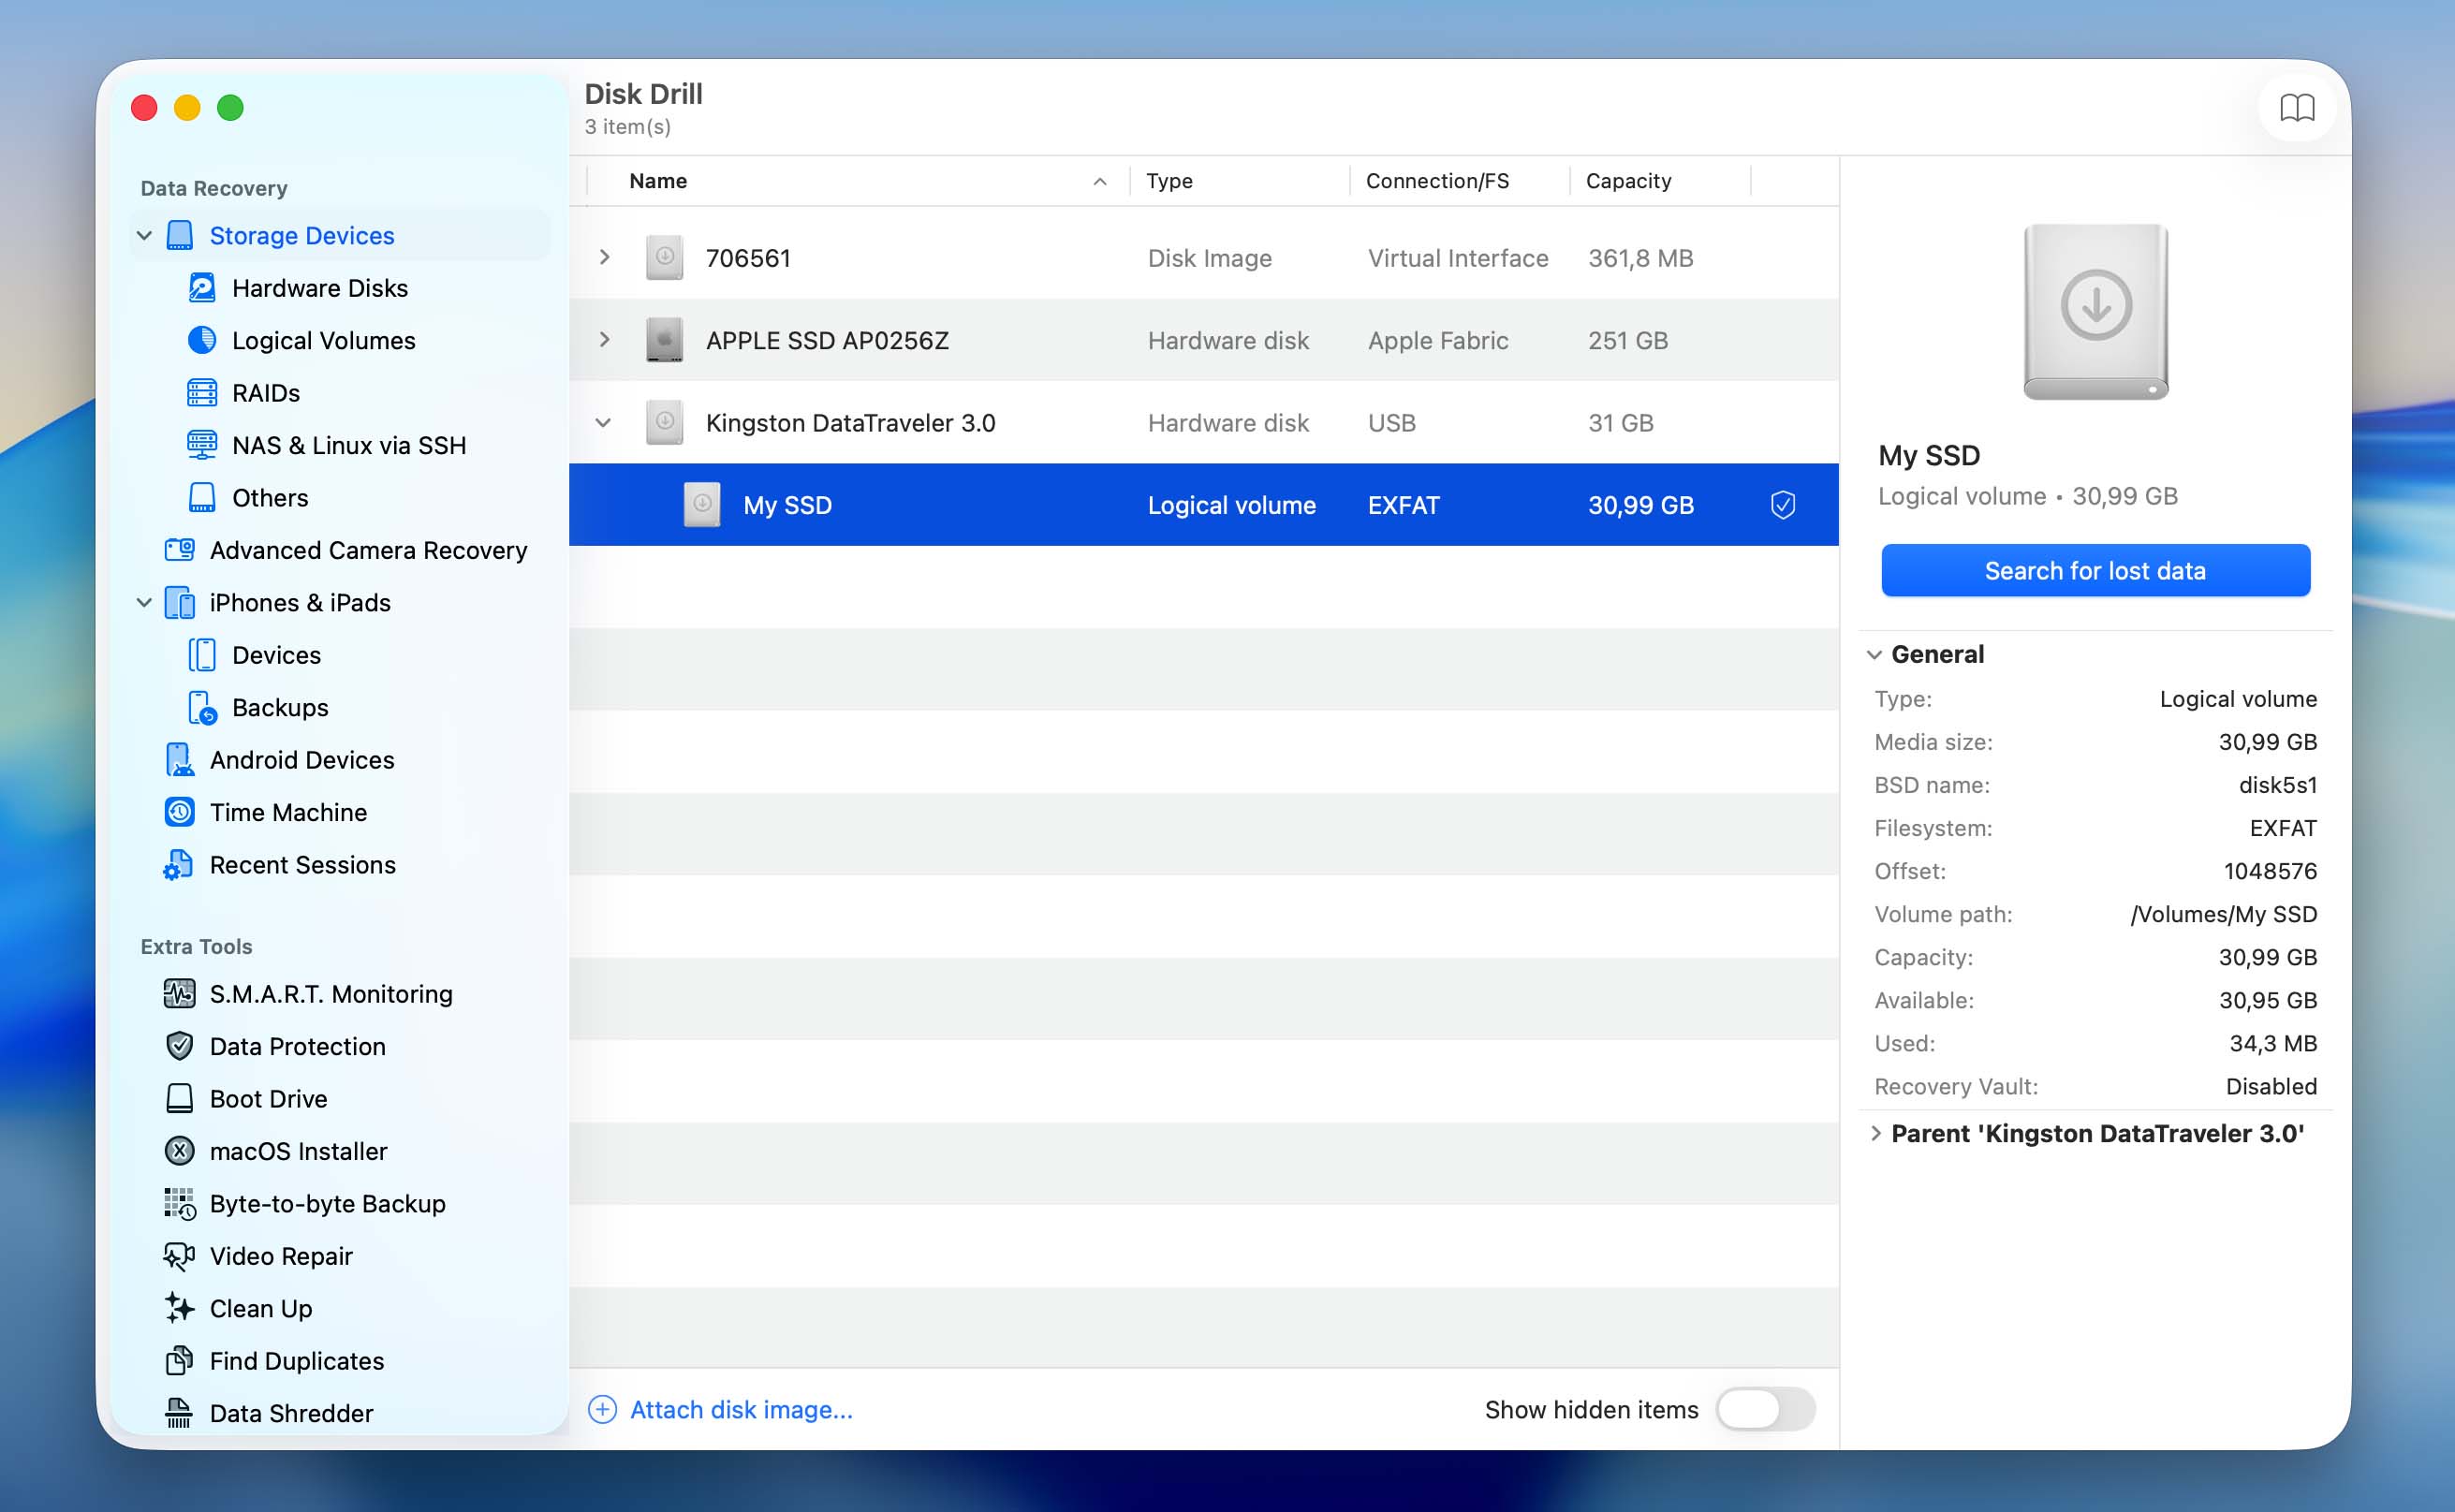Open Advanced Camera Recovery icon

click(x=180, y=550)
